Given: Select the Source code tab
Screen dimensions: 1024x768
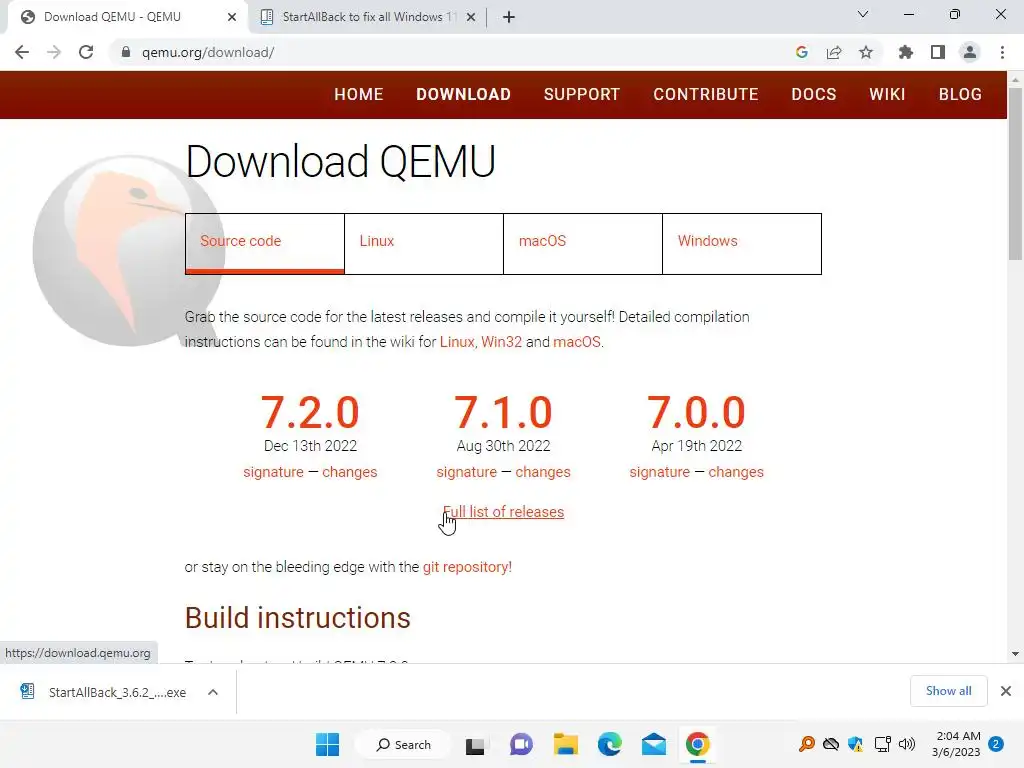Looking at the screenshot, I should (x=264, y=244).
